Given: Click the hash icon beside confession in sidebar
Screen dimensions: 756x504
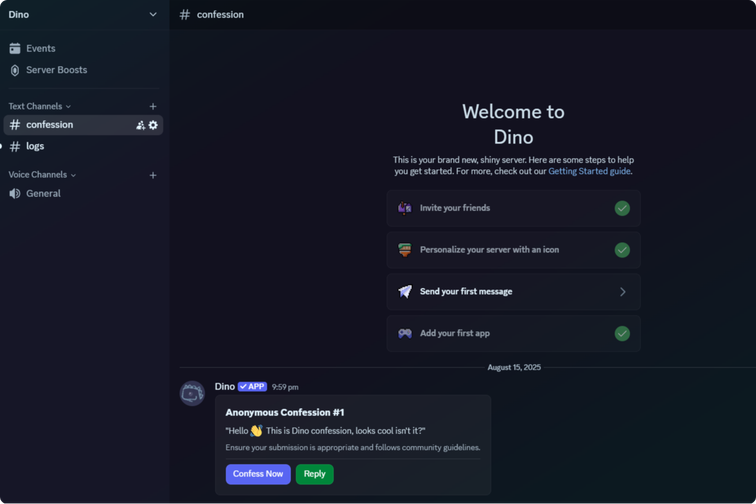Looking at the screenshot, I should pos(15,125).
